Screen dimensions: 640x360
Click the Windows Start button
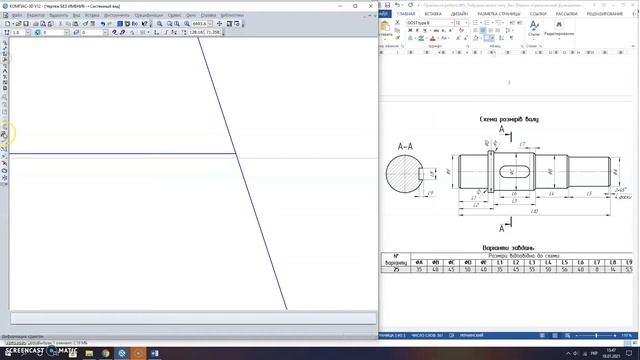coord(7,353)
